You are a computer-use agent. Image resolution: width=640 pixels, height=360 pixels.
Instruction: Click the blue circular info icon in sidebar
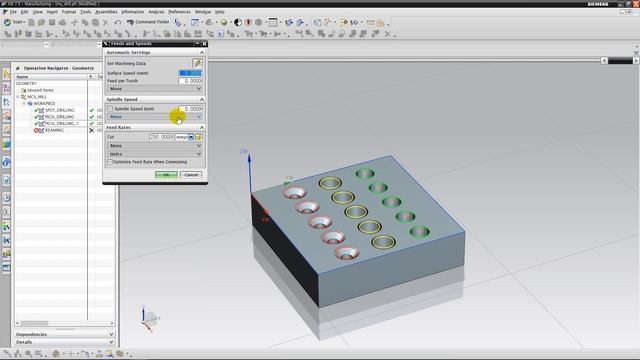coord(6,162)
